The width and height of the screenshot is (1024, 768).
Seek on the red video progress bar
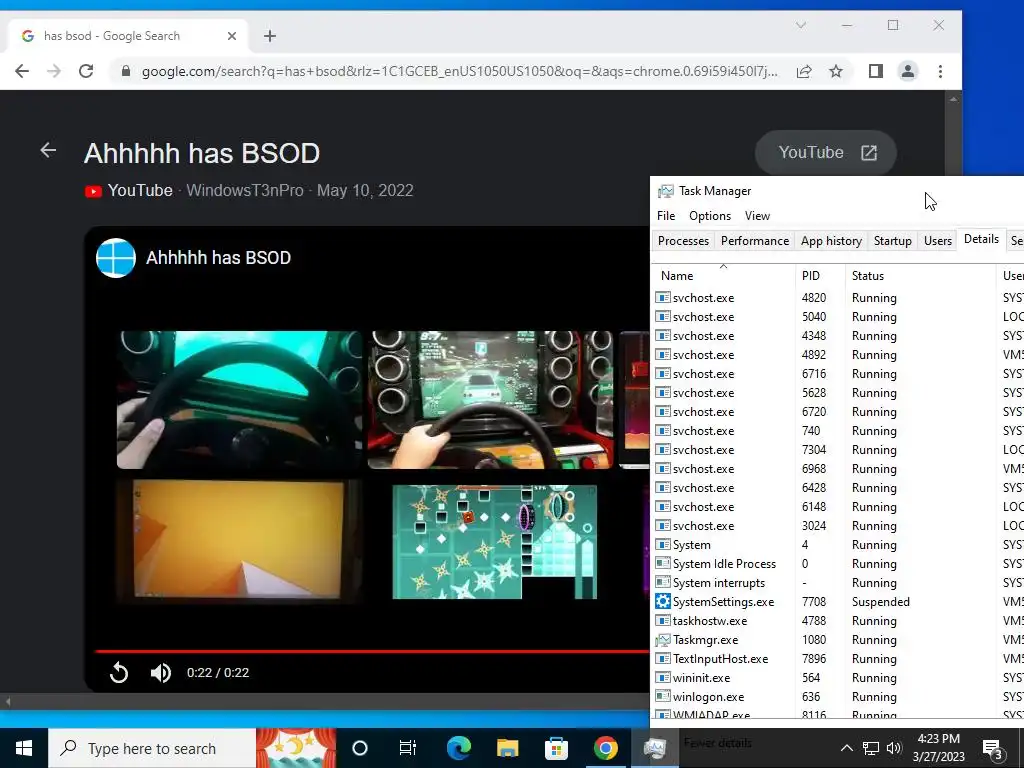372,651
